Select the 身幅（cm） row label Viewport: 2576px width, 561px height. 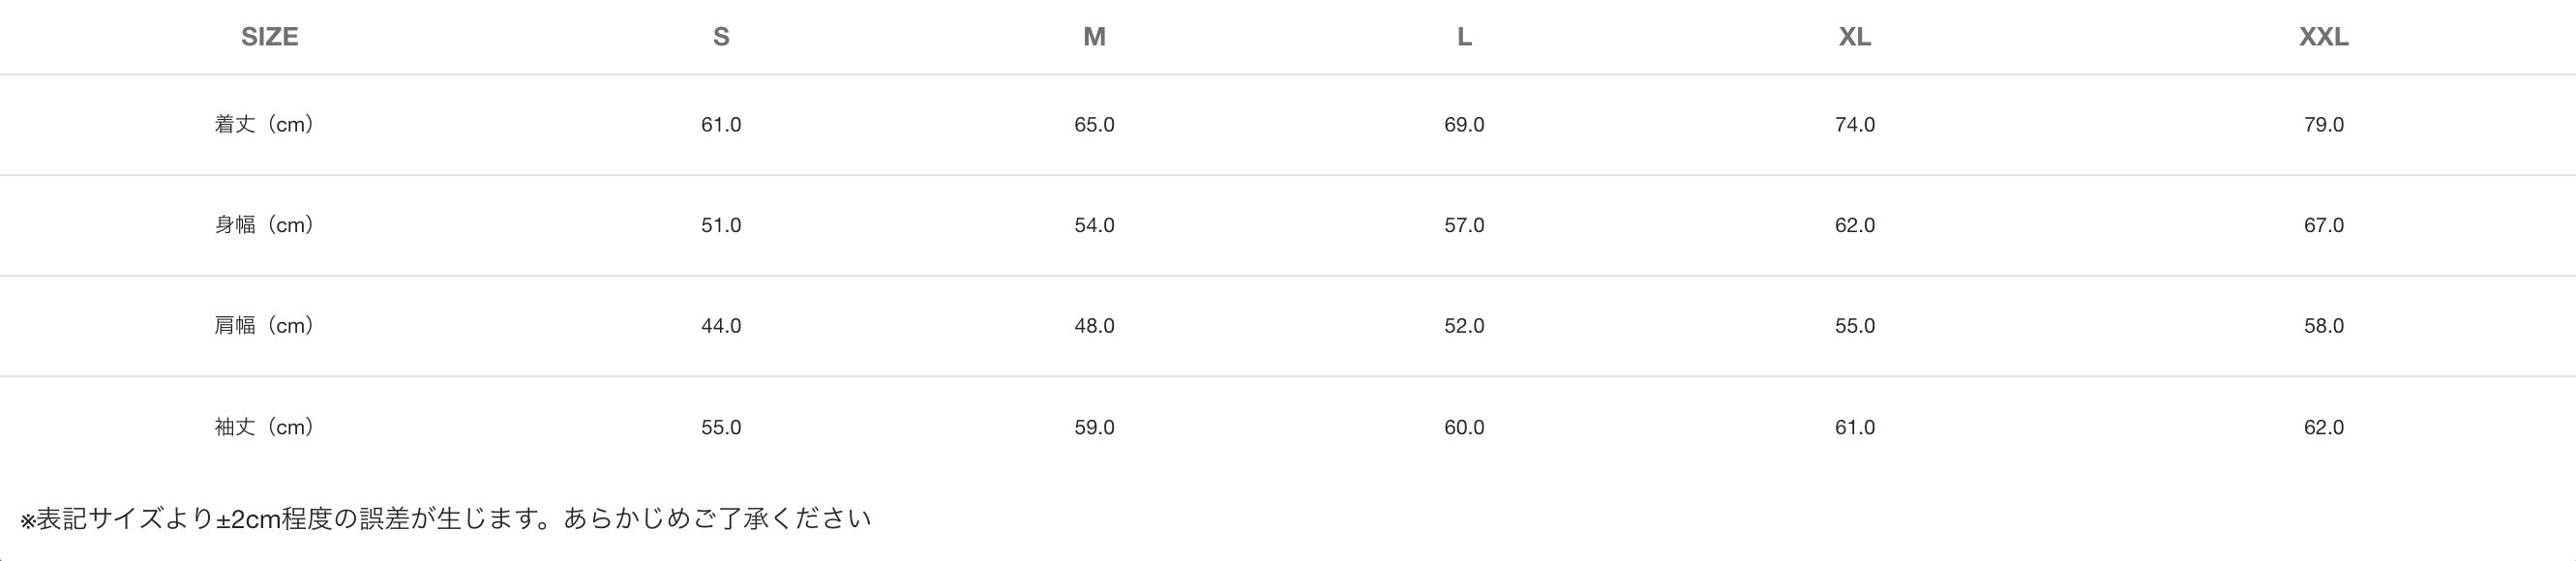(265, 225)
